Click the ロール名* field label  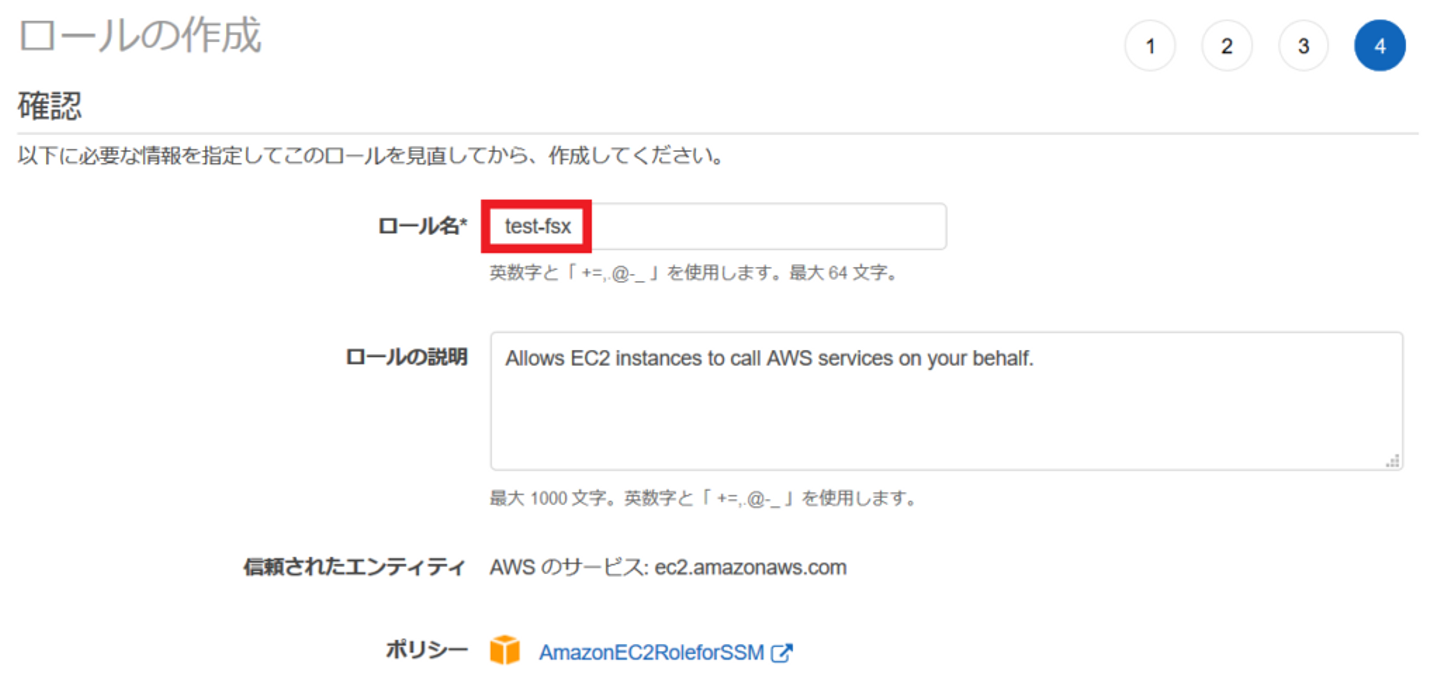422,227
